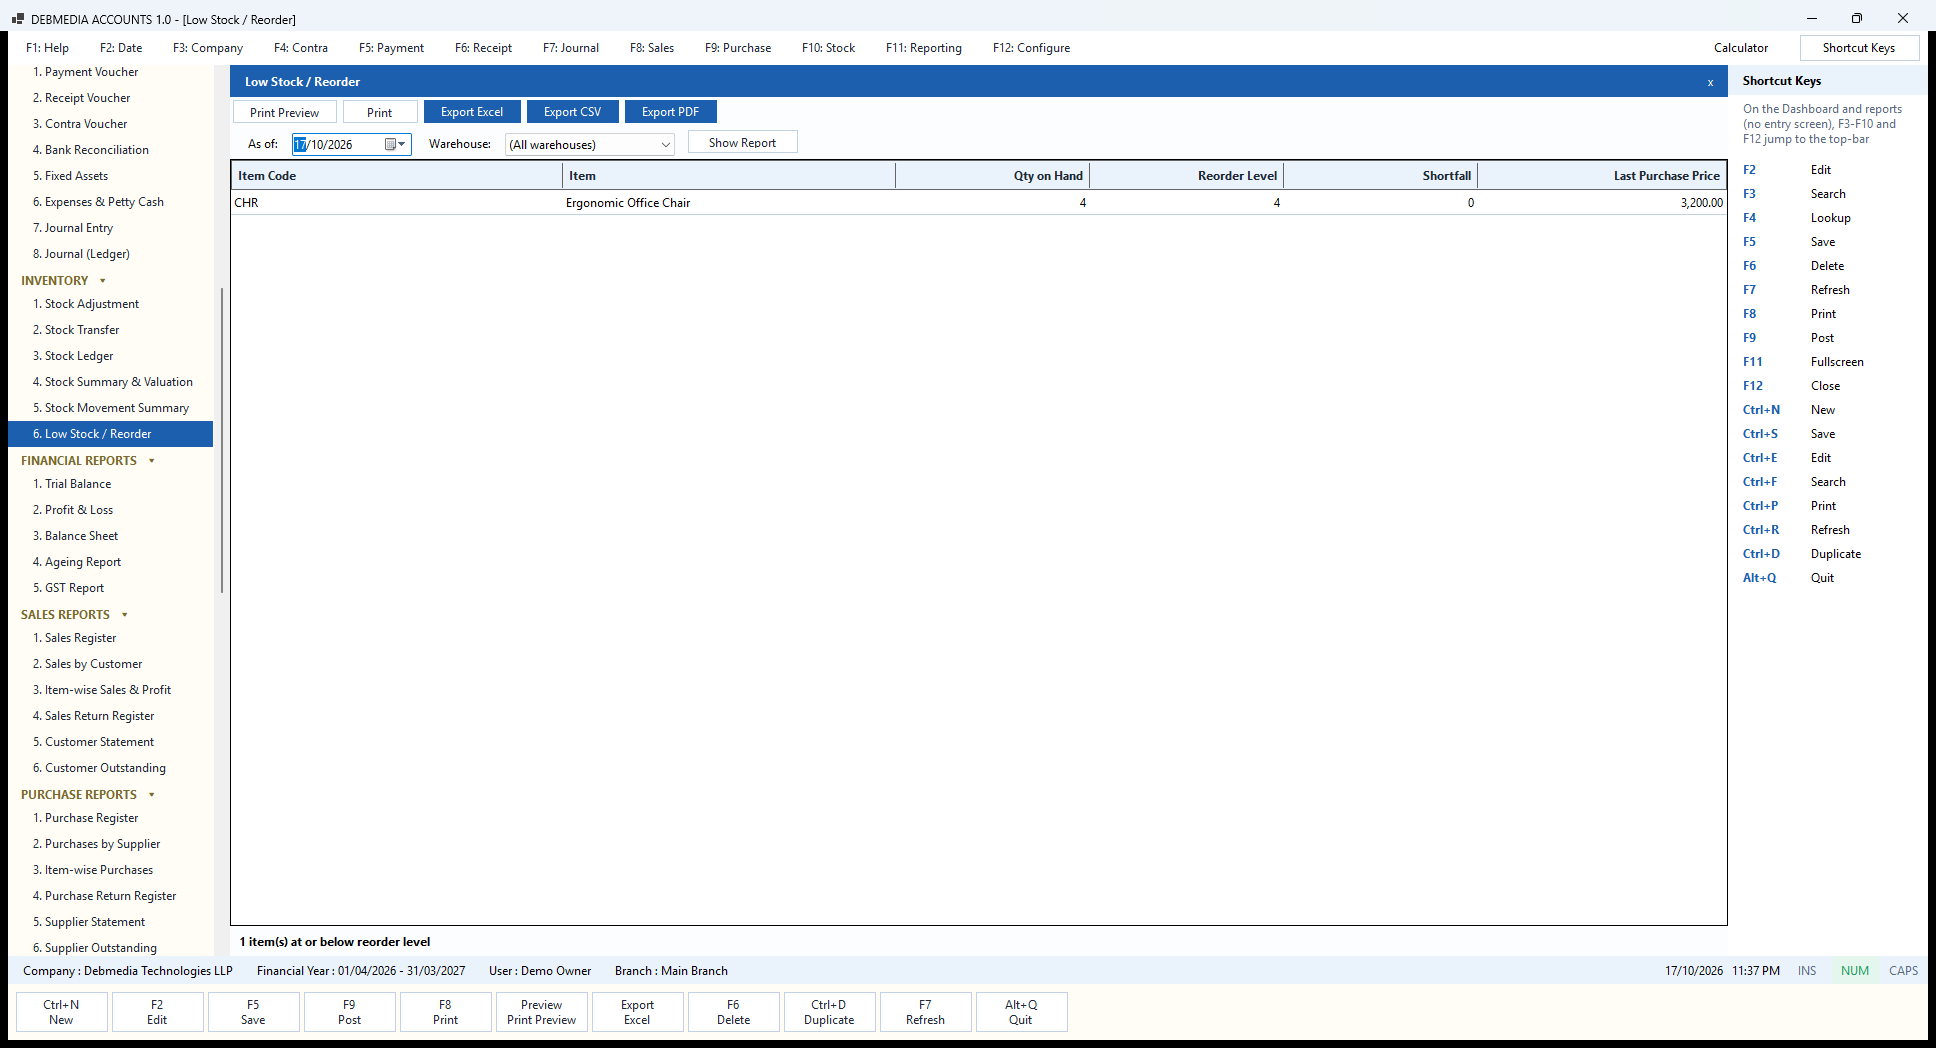This screenshot has height=1048, width=1936.
Task: Open the Calculator
Action: point(1741,48)
